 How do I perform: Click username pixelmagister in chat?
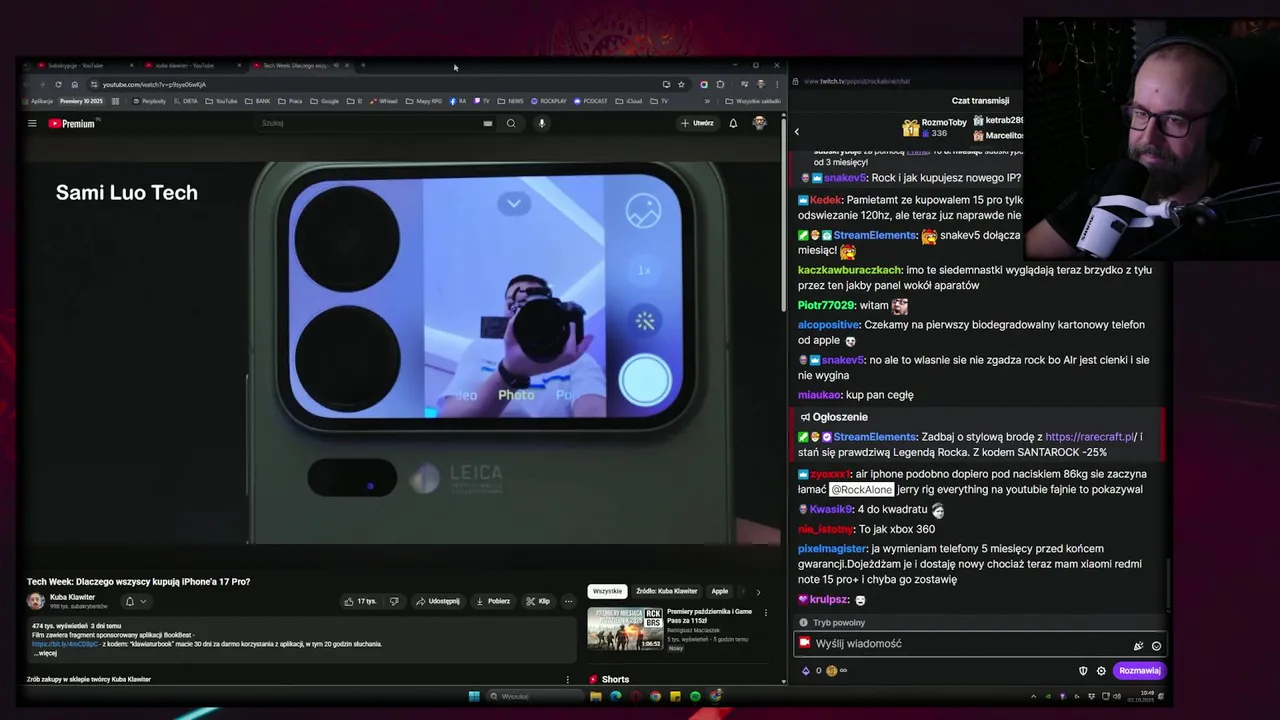pyautogui.click(x=832, y=549)
